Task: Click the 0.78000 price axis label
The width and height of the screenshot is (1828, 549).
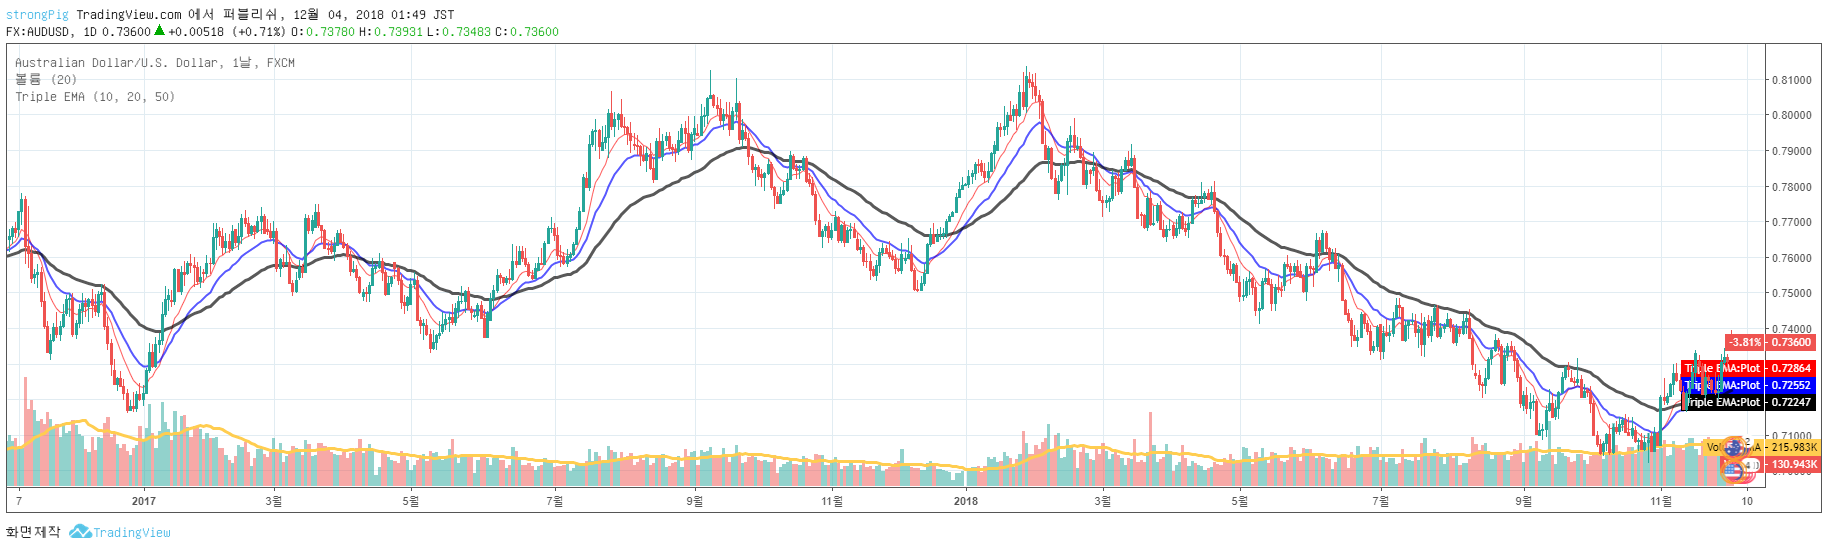Action: click(1791, 187)
